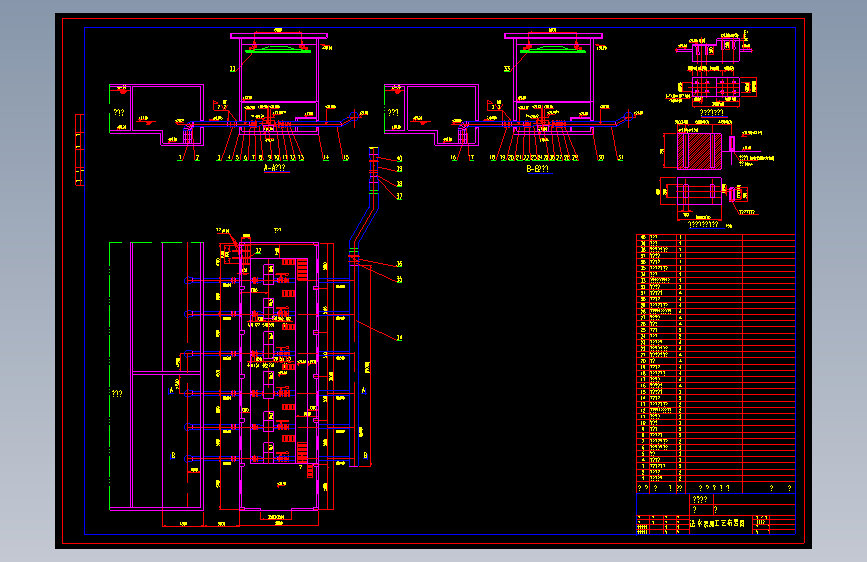Pick callout 33 in the A-A section
Viewport: 867px width, 562px height.
(x=233, y=69)
